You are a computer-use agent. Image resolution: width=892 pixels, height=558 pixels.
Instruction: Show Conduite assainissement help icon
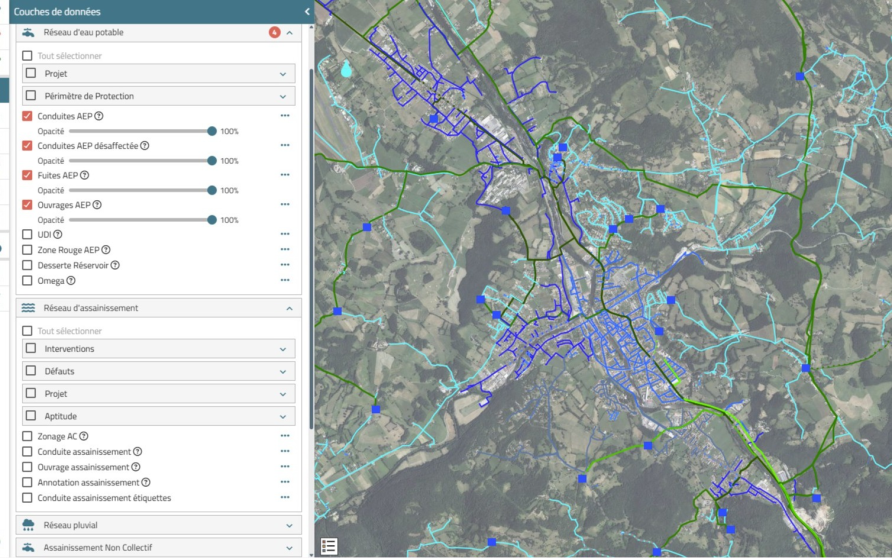pos(138,452)
